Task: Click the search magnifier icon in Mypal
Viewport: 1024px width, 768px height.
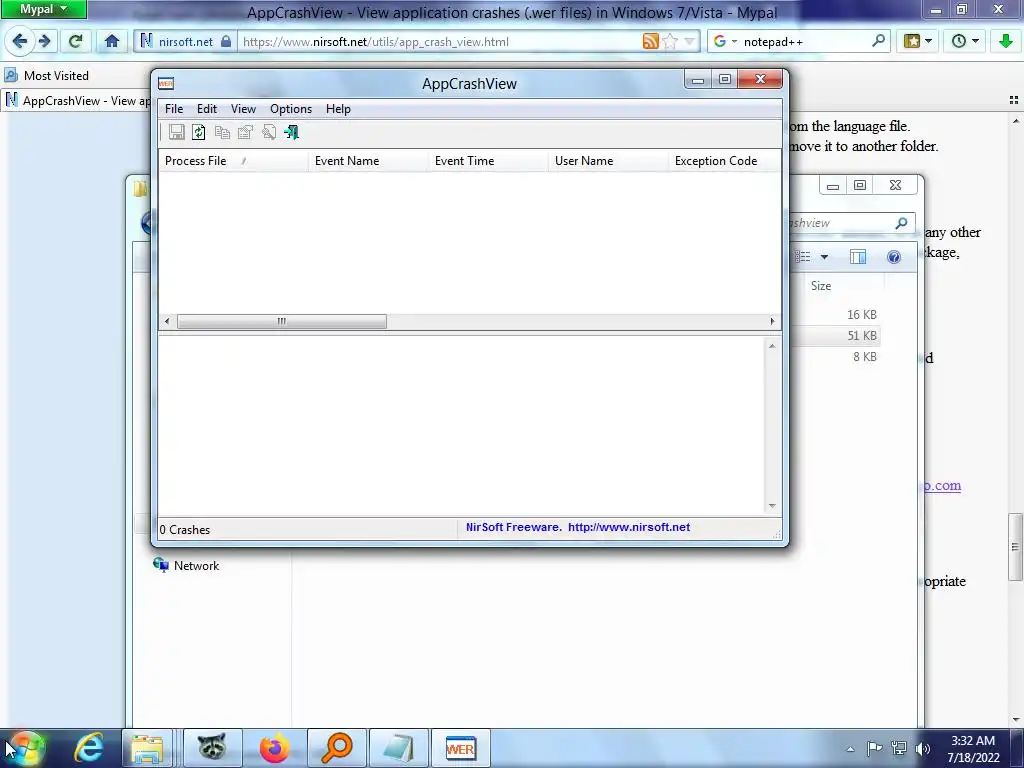Action: click(x=878, y=40)
